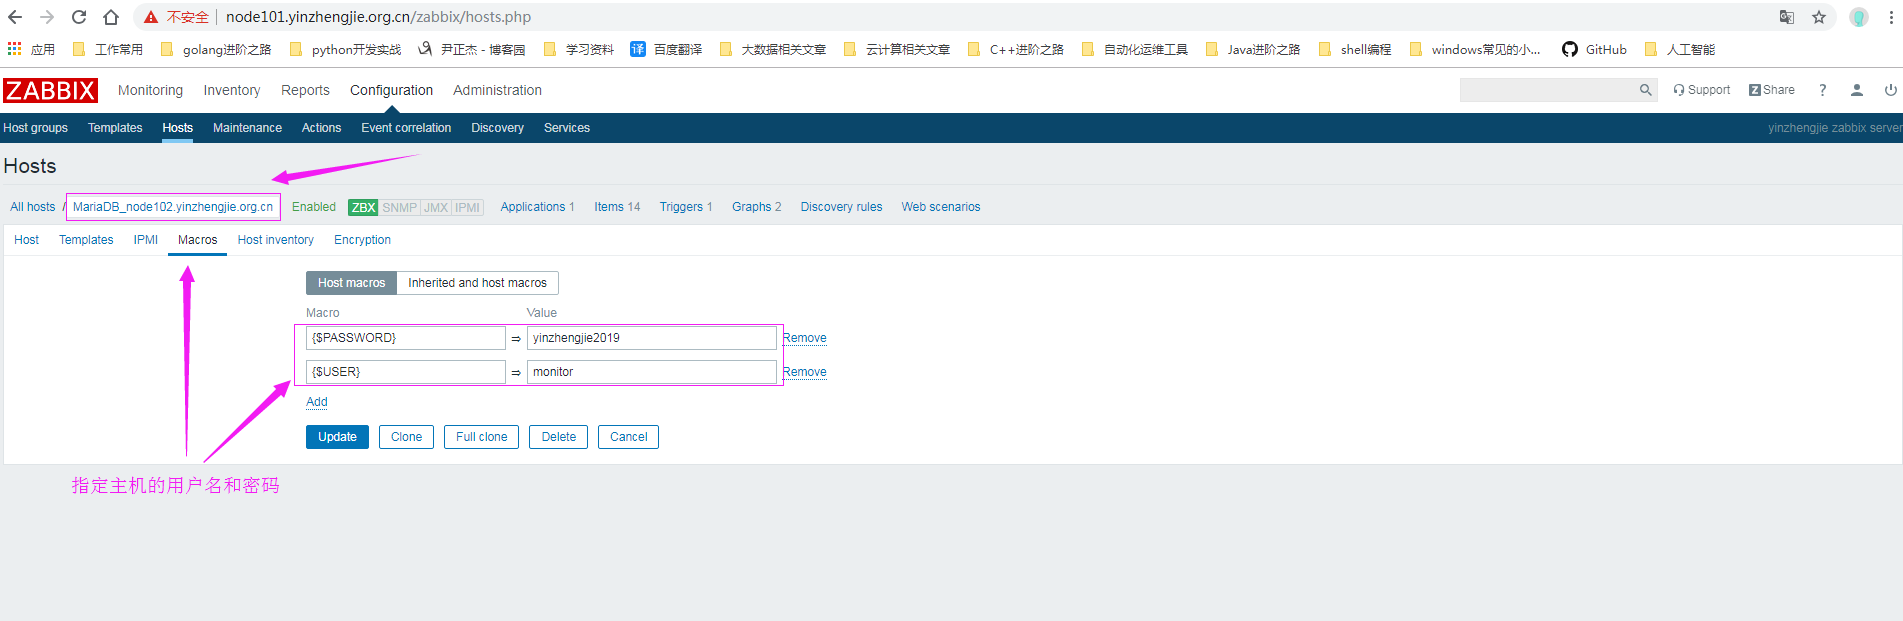The height and width of the screenshot is (621, 1903).
Task: Reload the page with the refresh icon
Action: click(79, 17)
